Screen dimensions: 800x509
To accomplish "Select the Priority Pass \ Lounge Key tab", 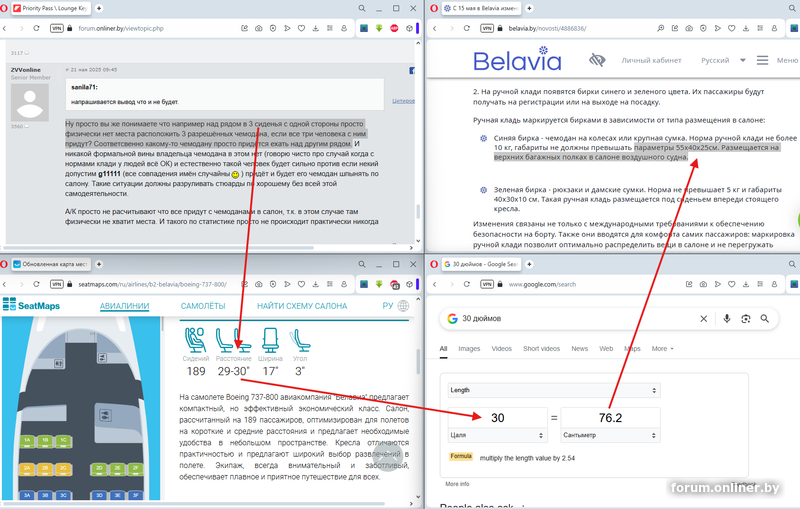I will (x=50, y=8).
